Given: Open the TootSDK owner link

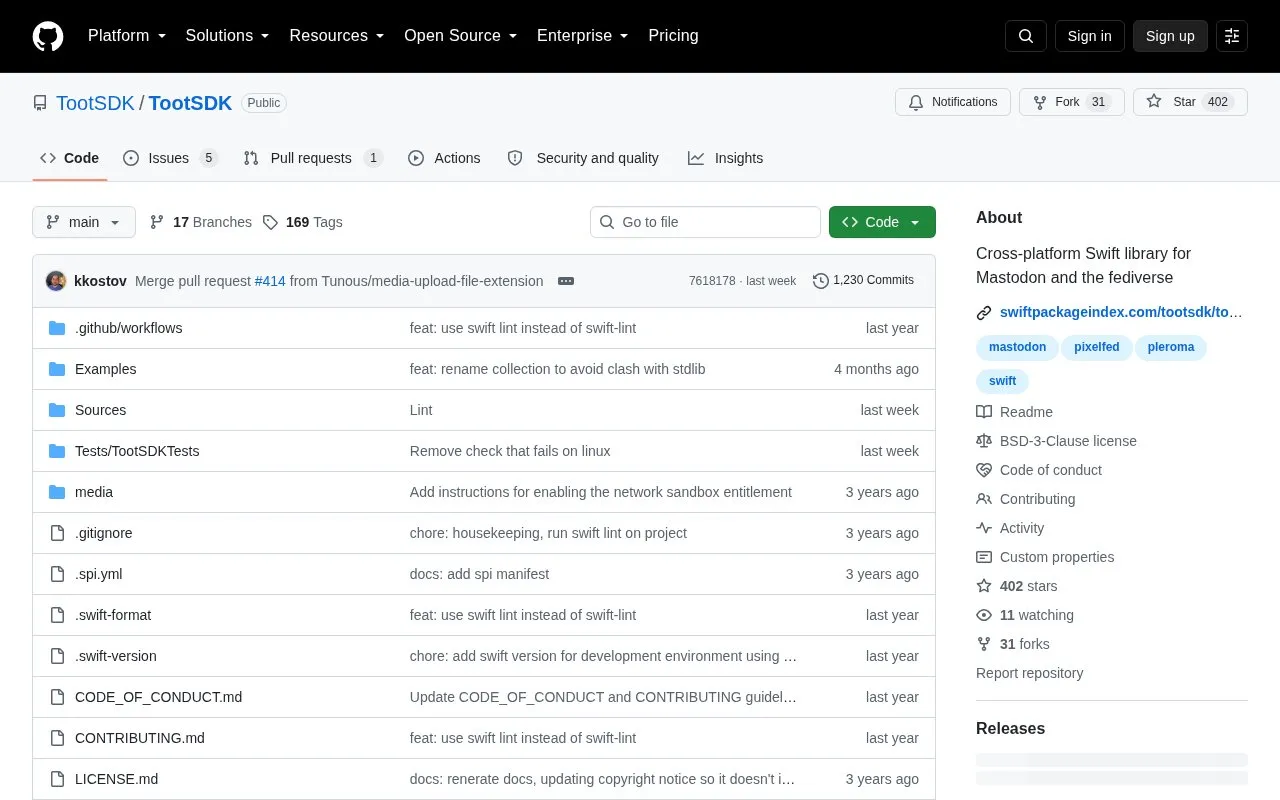Looking at the screenshot, I should (95, 103).
